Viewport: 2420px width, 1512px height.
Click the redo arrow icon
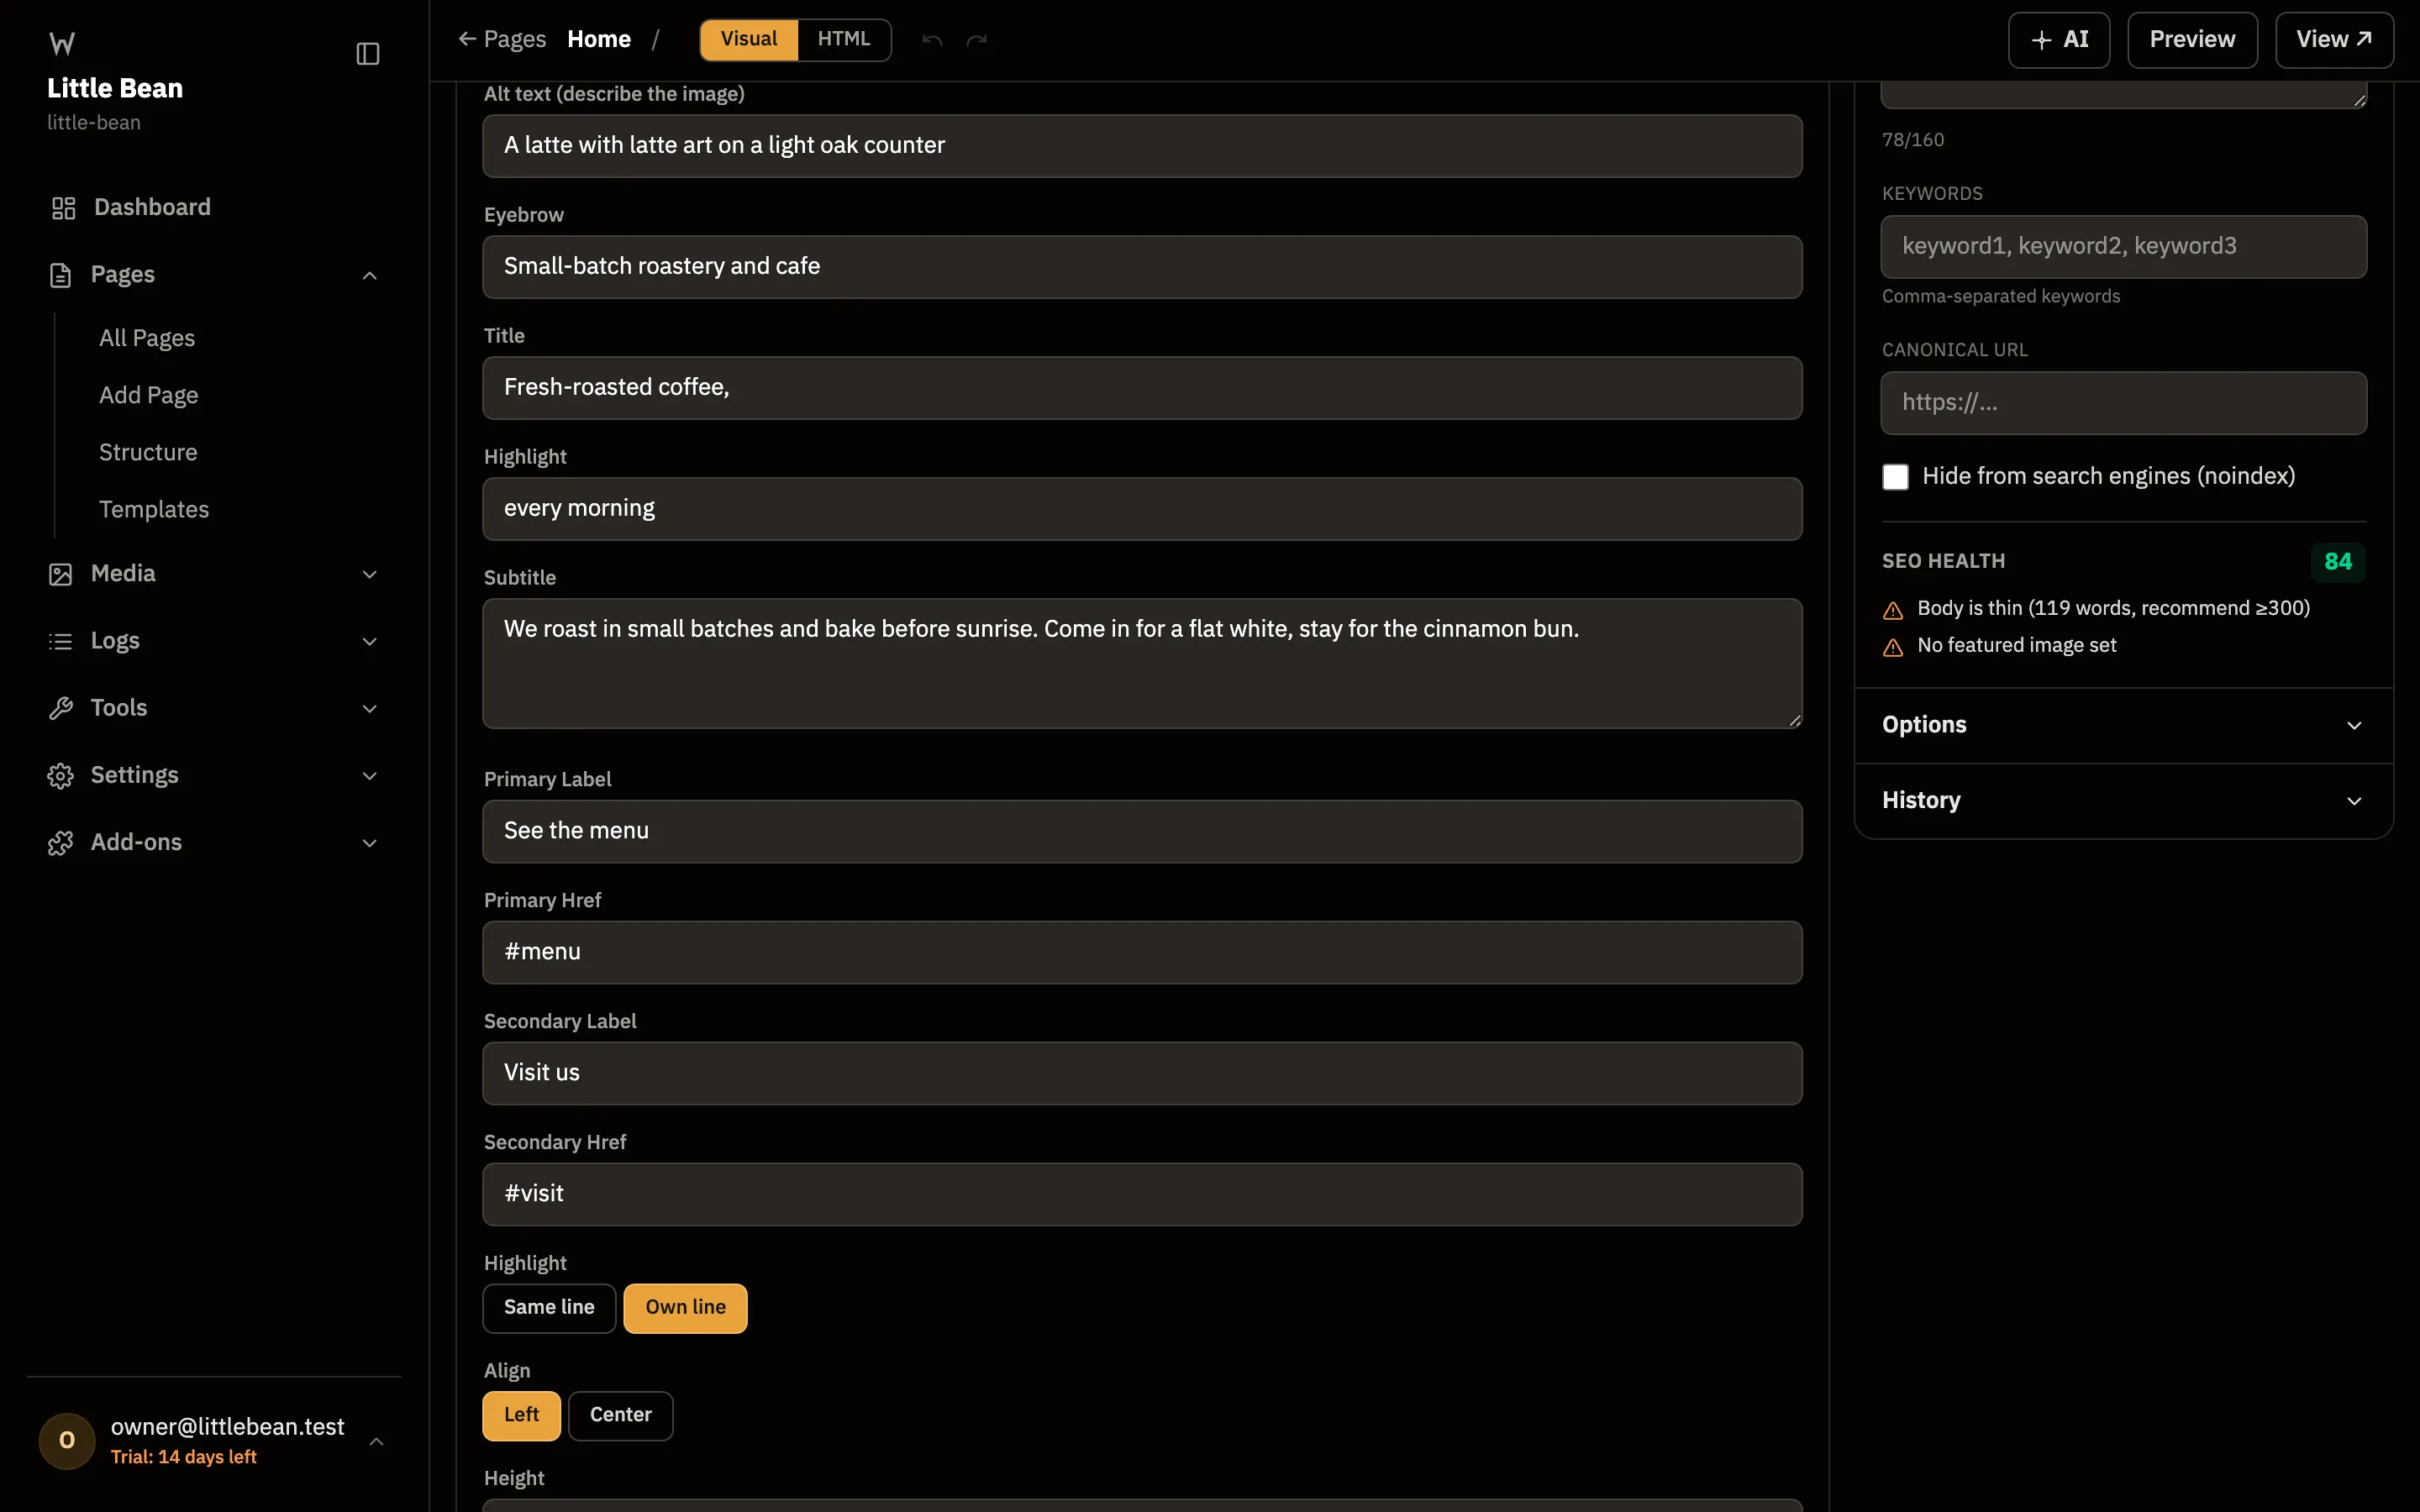point(977,40)
